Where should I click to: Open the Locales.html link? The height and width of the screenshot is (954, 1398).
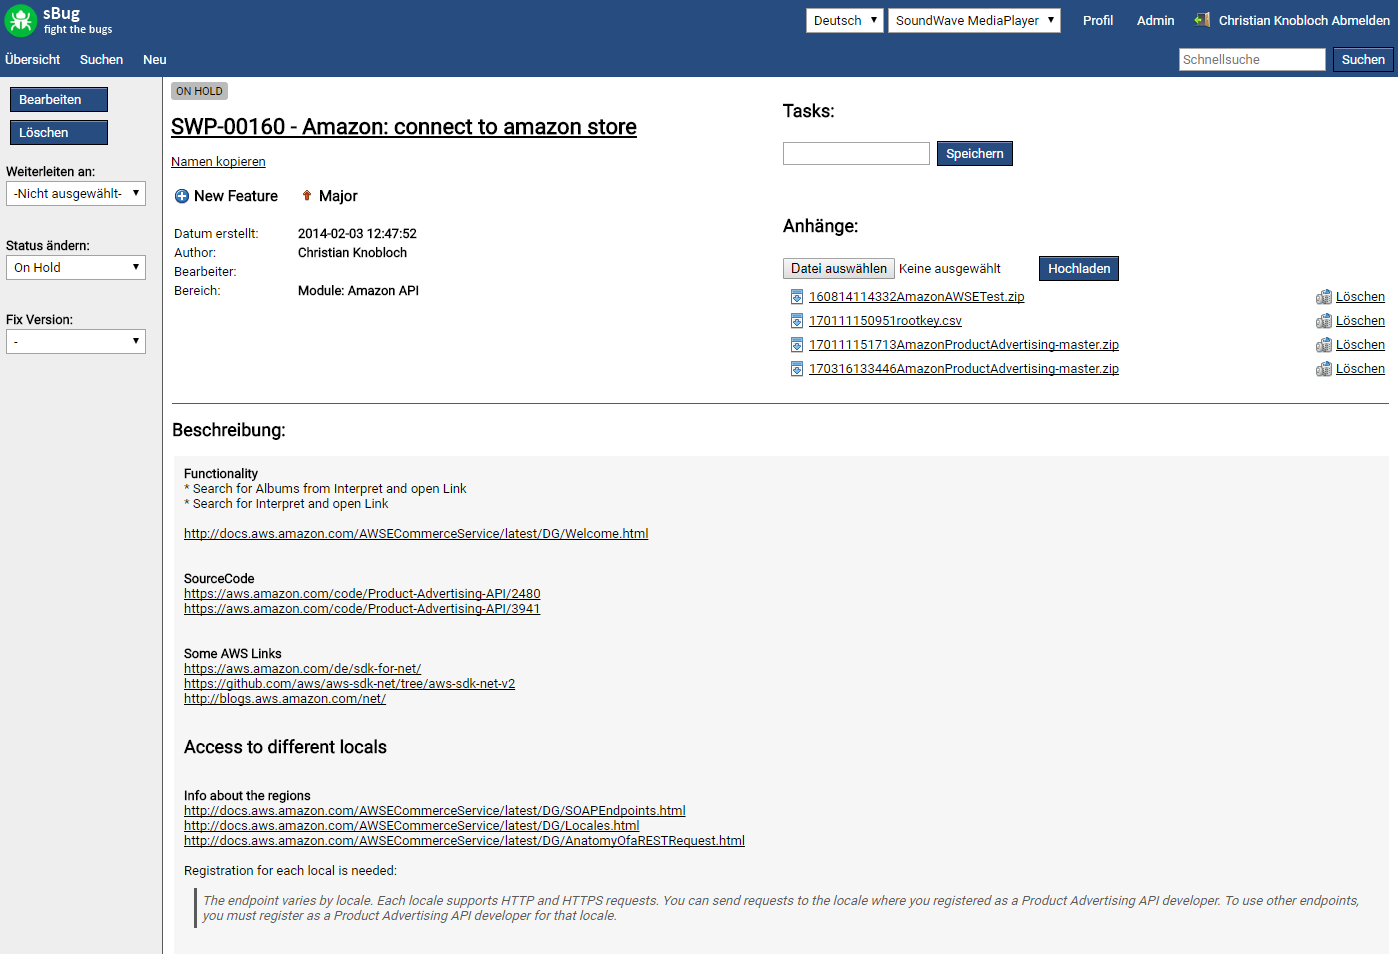(x=411, y=826)
